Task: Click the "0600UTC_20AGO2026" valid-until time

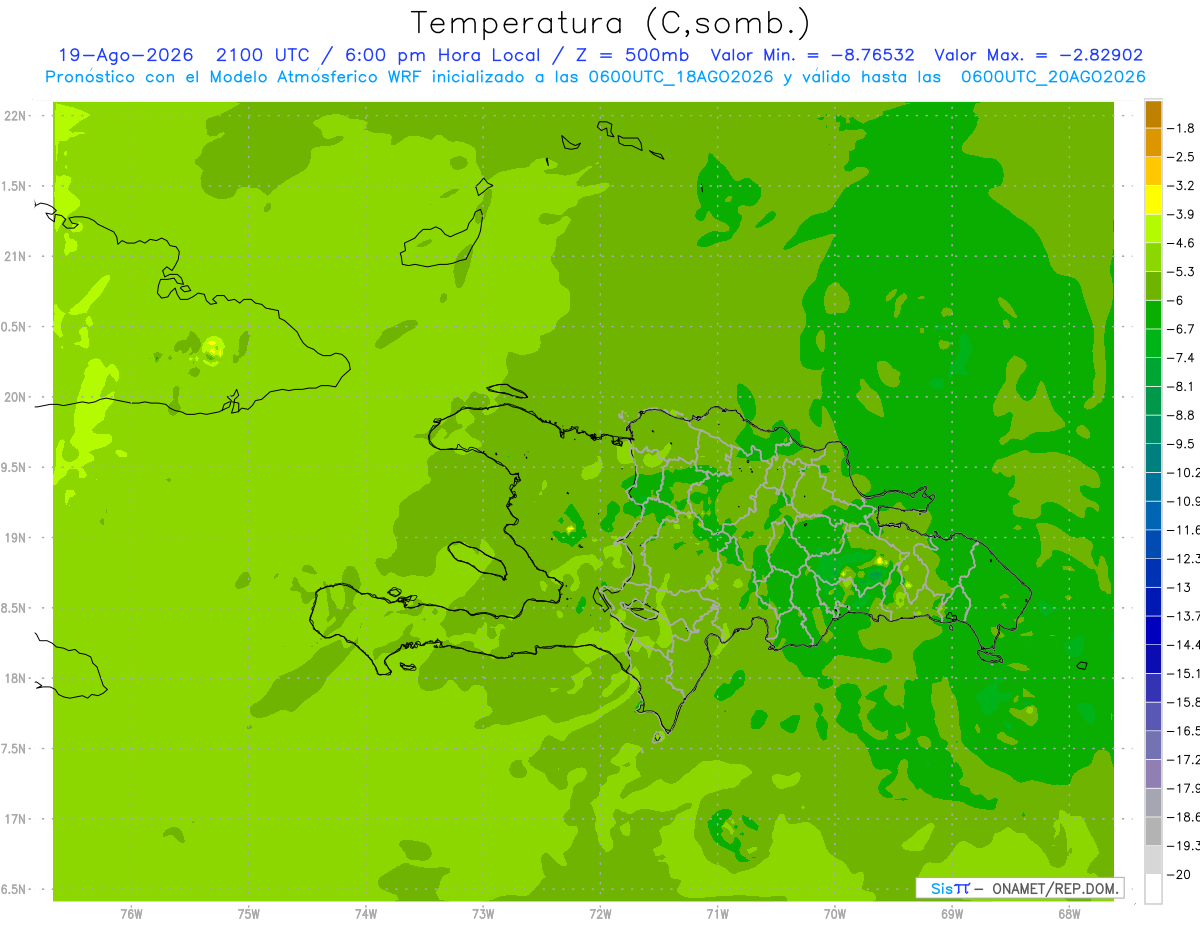Action: point(1054,77)
